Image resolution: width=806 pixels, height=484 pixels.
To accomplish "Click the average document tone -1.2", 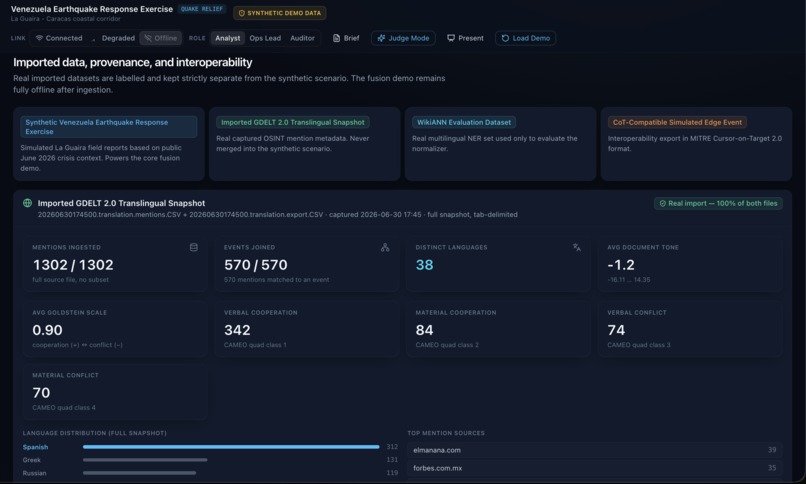I will [x=621, y=265].
